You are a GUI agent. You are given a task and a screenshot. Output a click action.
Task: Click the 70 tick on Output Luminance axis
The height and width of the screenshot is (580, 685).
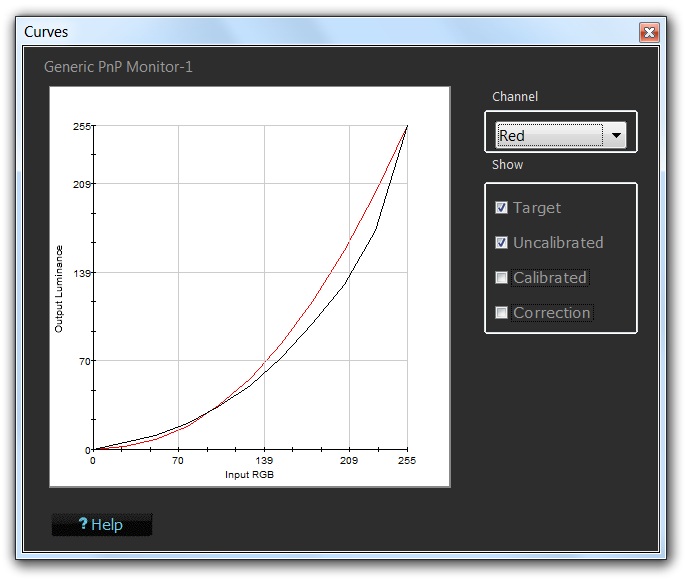tap(85, 362)
